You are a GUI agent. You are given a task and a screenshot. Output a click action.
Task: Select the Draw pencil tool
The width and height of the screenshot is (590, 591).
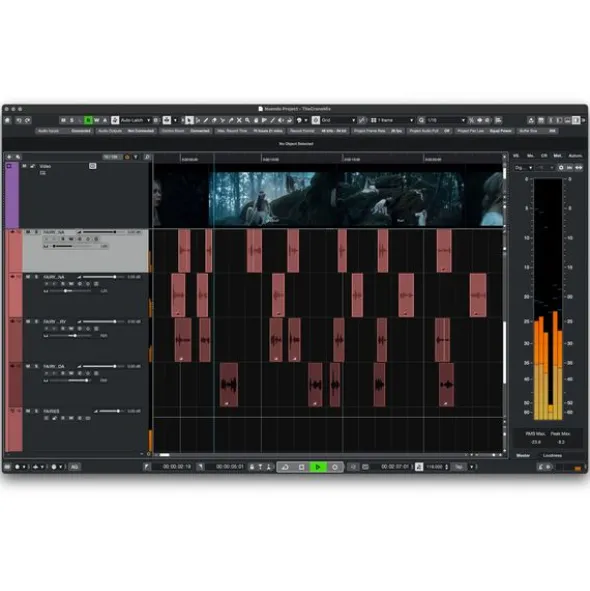[x=206, y=120]
